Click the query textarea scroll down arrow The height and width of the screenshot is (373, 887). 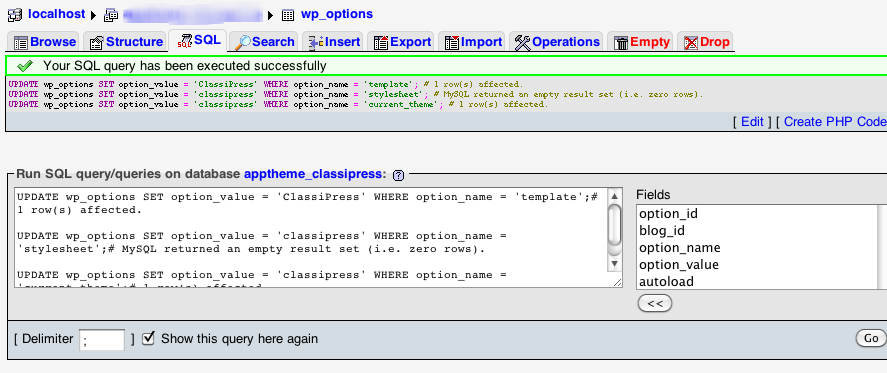[x=614, y=264]
